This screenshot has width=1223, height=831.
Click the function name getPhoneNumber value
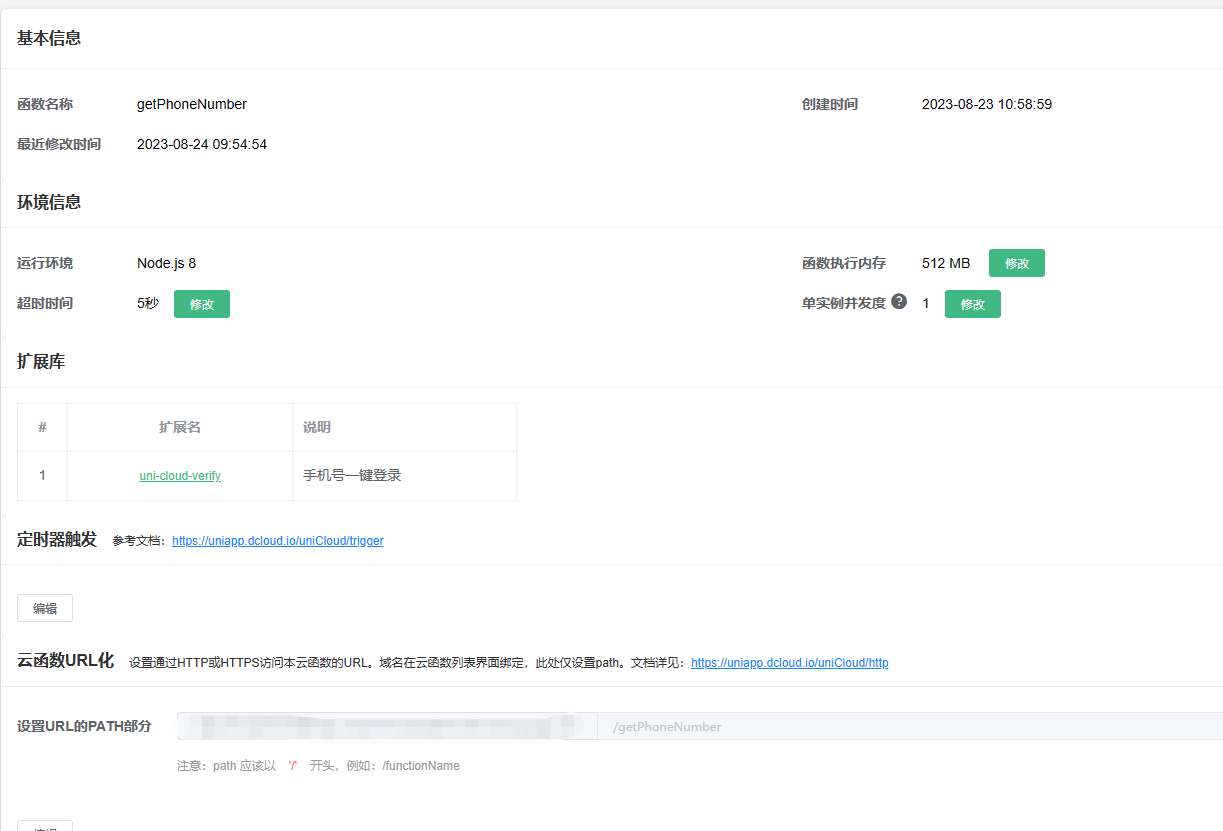(192, 104)
